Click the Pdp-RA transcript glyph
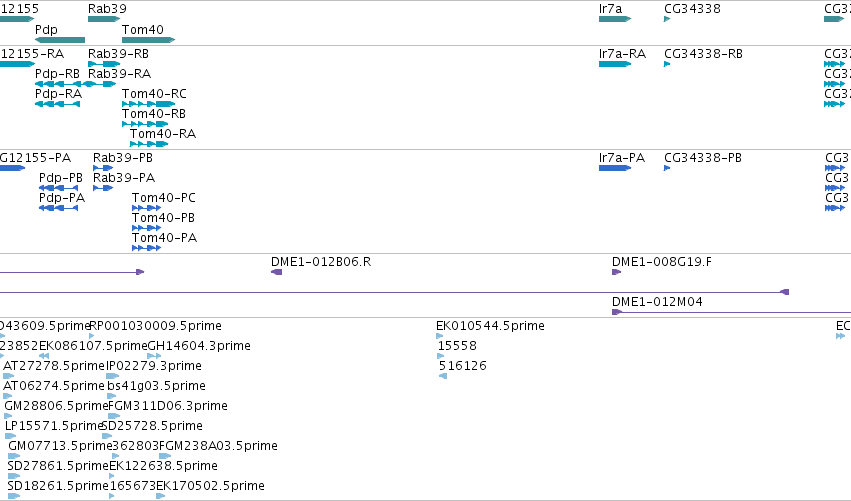Image resolution: width=851 pixels, height=501 pixels. (58, 104)
